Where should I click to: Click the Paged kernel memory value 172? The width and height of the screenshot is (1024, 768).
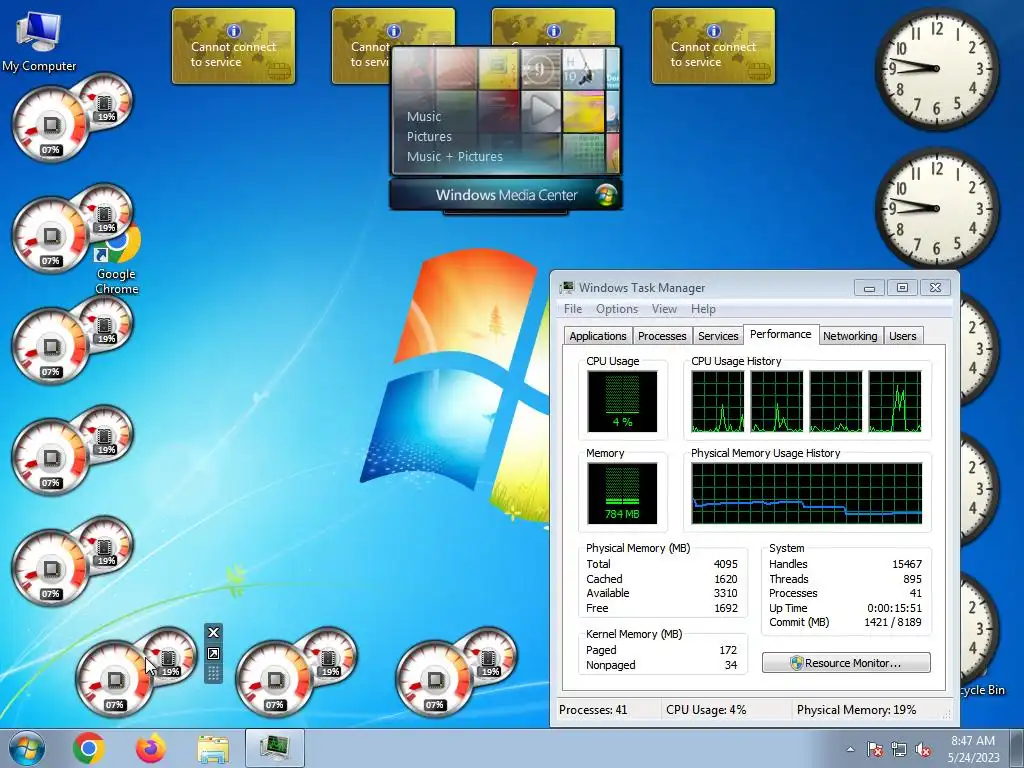pyautogui.click(x=728, y=650)
